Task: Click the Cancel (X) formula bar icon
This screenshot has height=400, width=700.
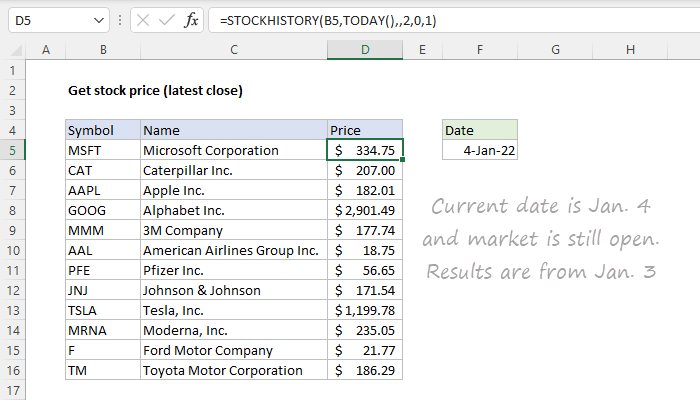Action: point(143,21)
